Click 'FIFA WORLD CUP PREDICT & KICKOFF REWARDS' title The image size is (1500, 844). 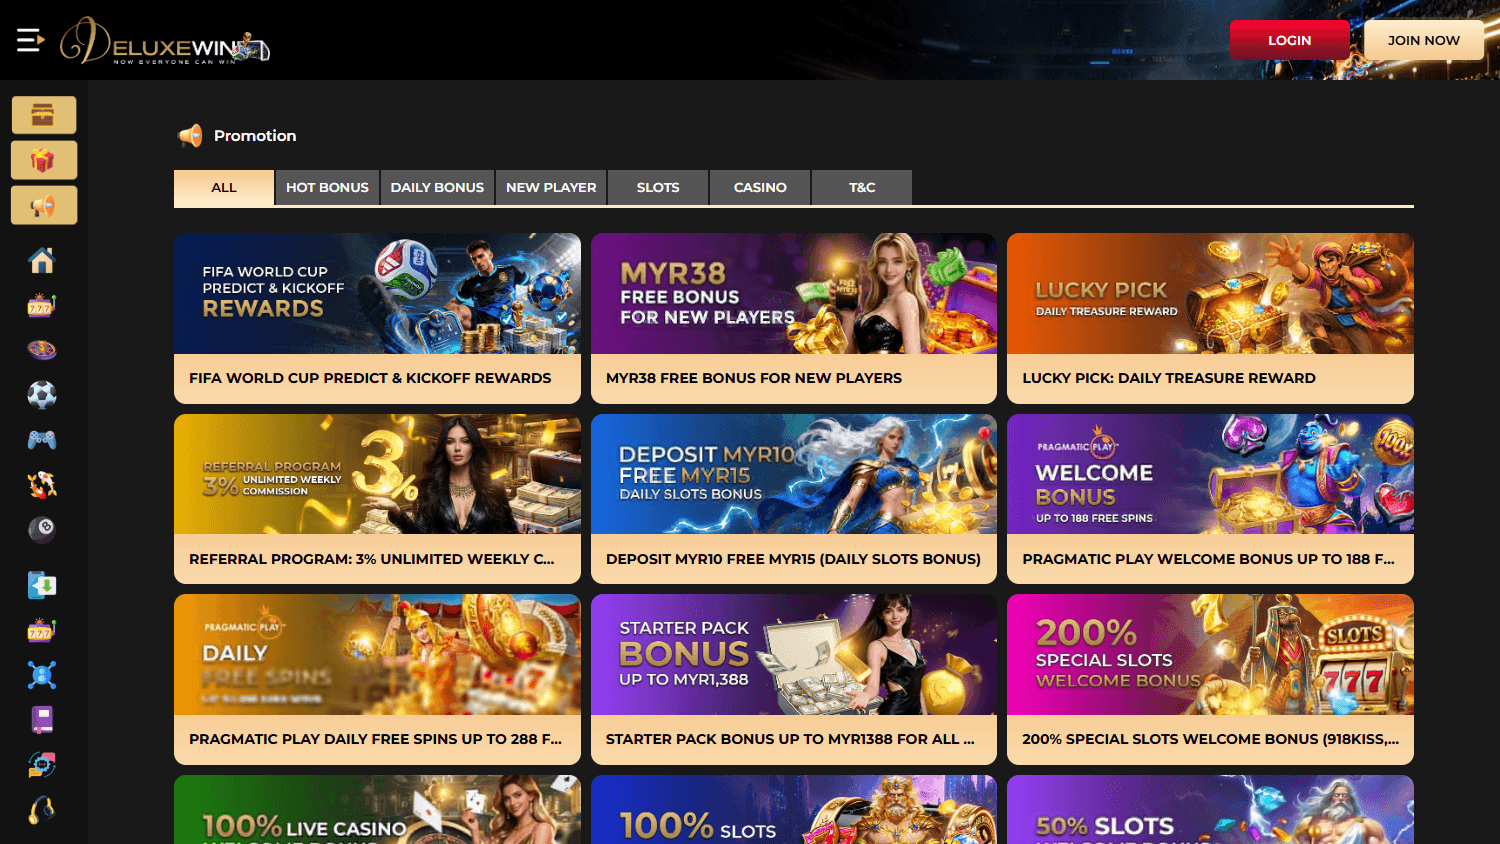(x=370, y=378)
